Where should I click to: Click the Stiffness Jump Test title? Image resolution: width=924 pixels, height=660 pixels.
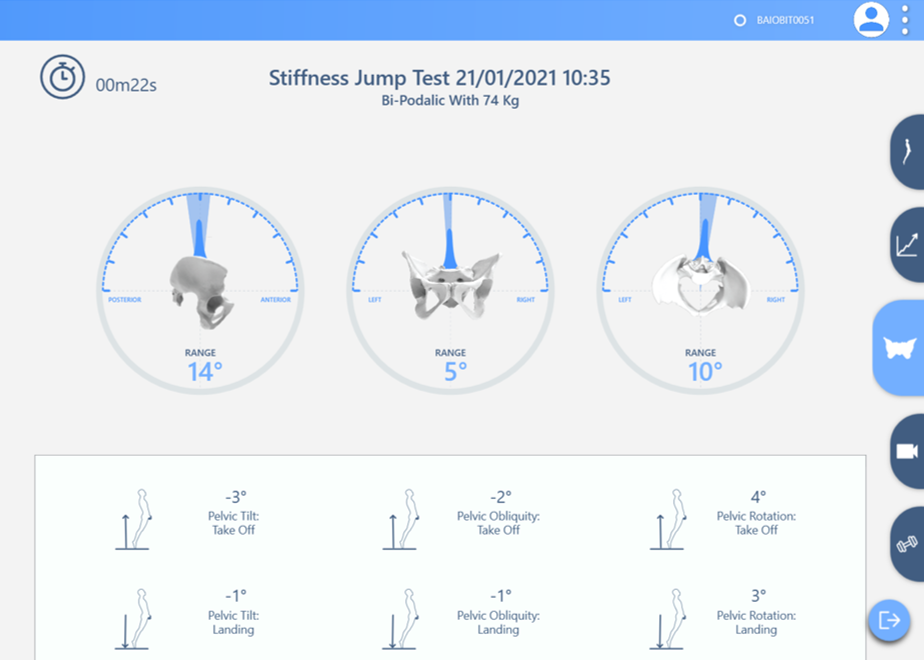click(440, 78)
